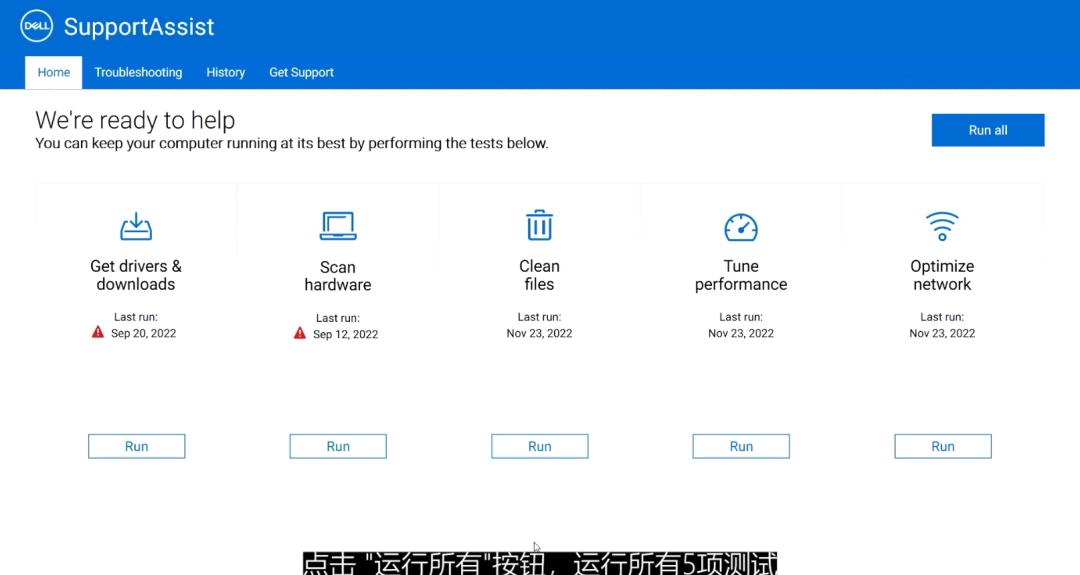The width and height of the screenshot is (1080, 575).
Task: Click the 'Sep 20, 2022' last run date
Action: (x=143, y=333)
